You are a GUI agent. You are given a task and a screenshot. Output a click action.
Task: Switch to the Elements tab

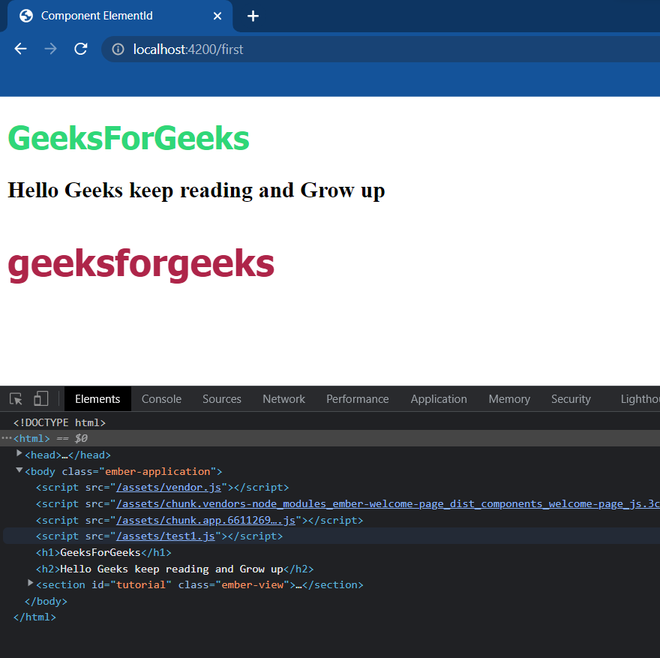coord(98,399)
